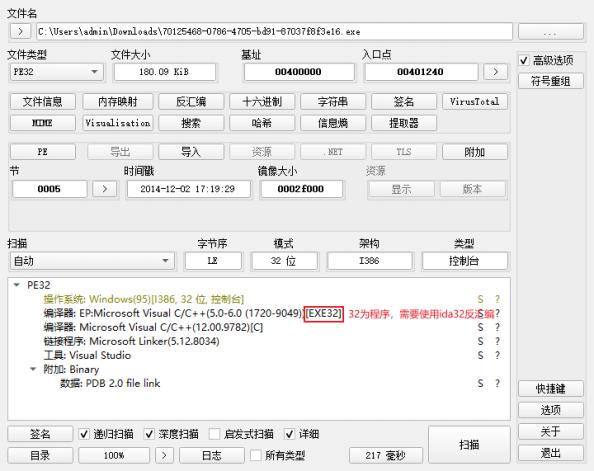Screen dimensions: 594x471
Task: Click the 目录 directory button
Action: click(40, 455)
